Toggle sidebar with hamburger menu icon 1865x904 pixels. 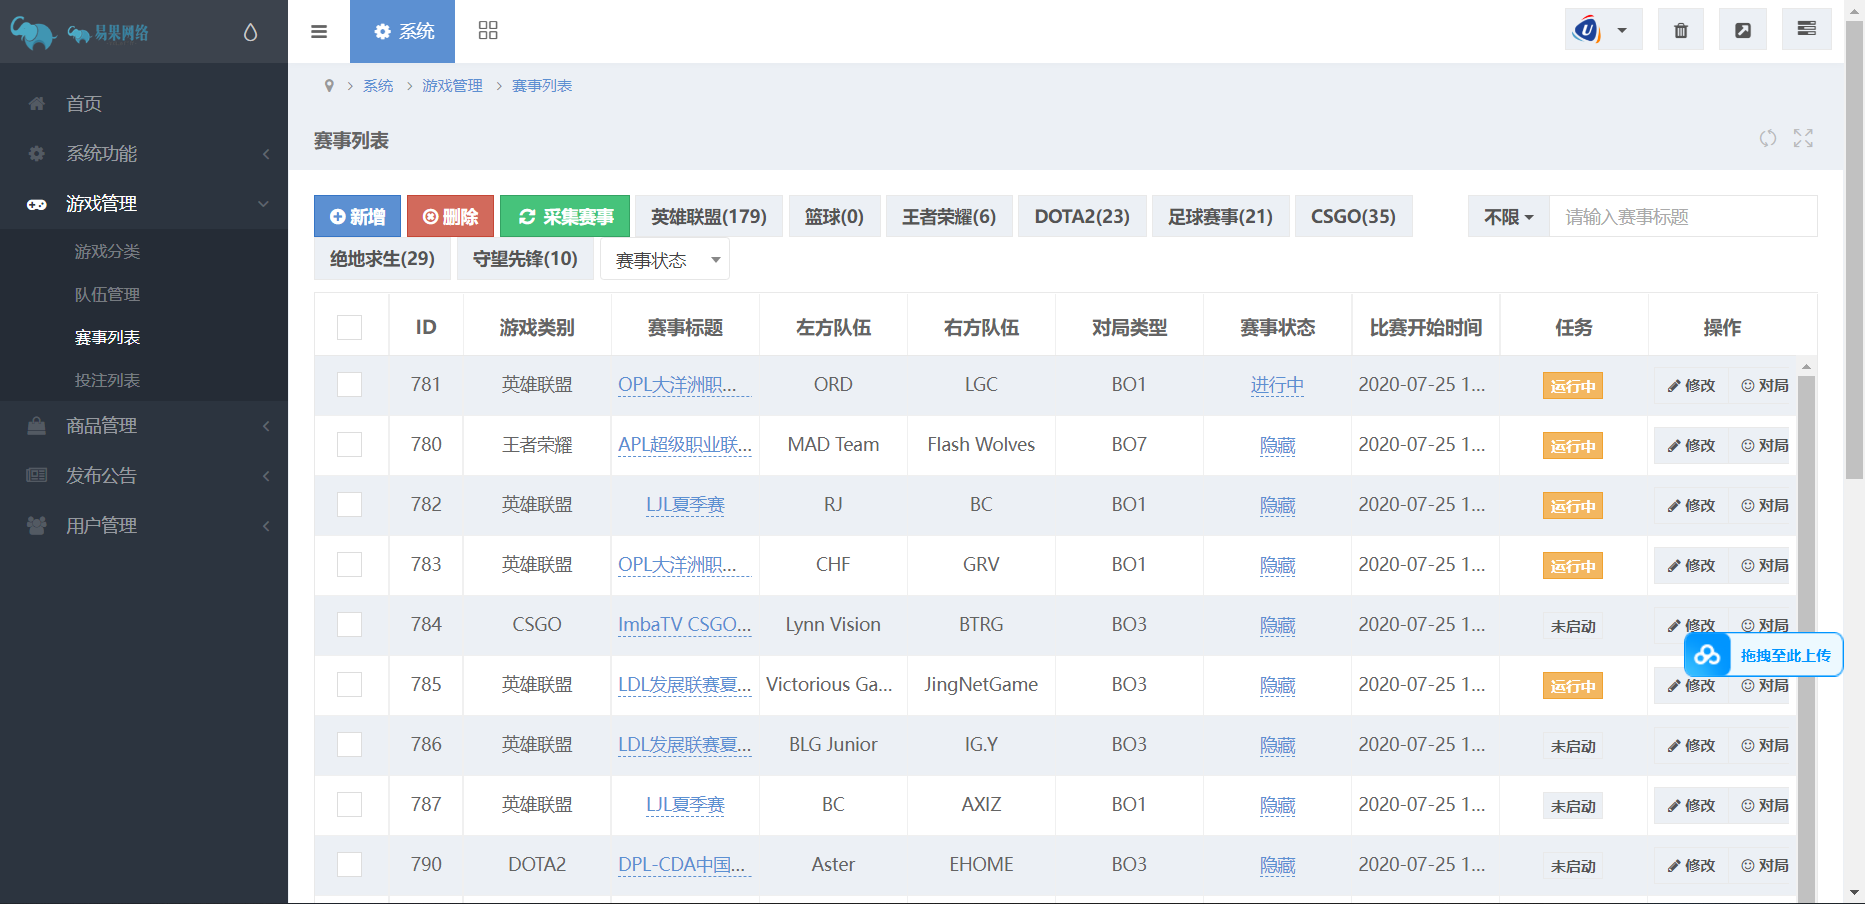coord(319,31)
